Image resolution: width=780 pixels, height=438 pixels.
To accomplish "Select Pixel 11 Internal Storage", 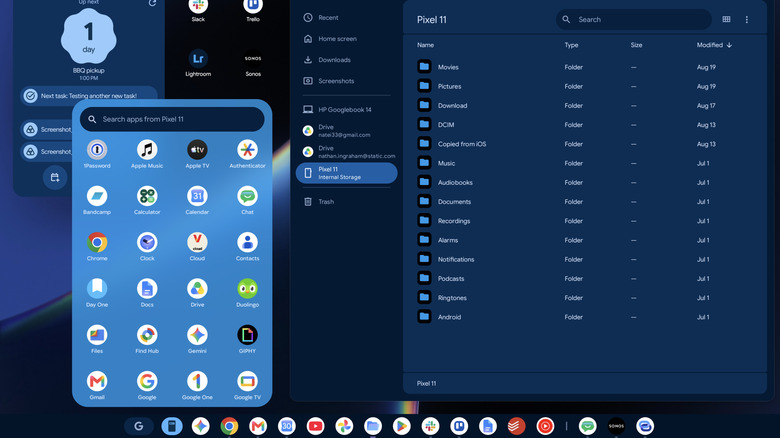I will 346,173.
